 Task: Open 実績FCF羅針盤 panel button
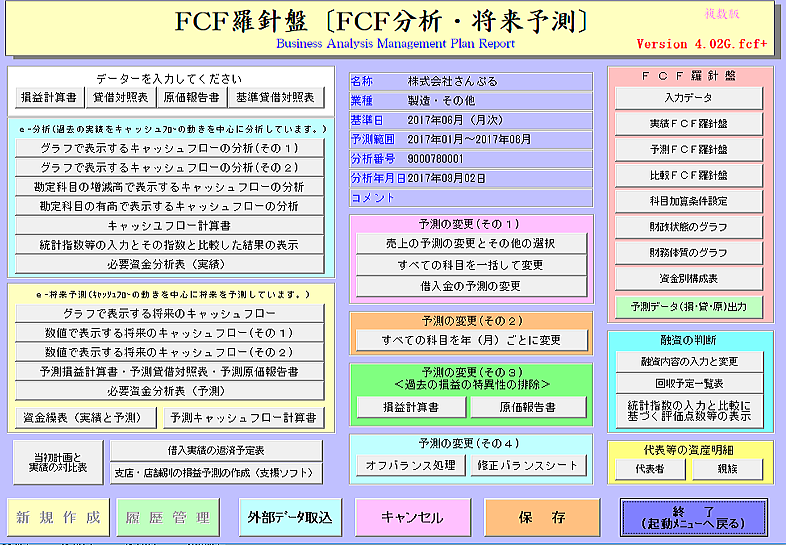pyautogui.click(x=688, y=124)
